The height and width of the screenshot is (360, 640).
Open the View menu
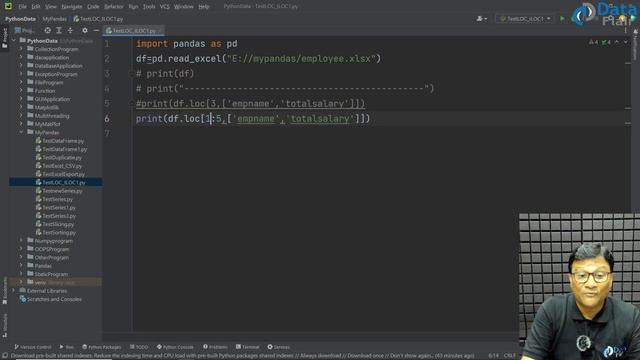pyautogui.click(x=51, y=7)
